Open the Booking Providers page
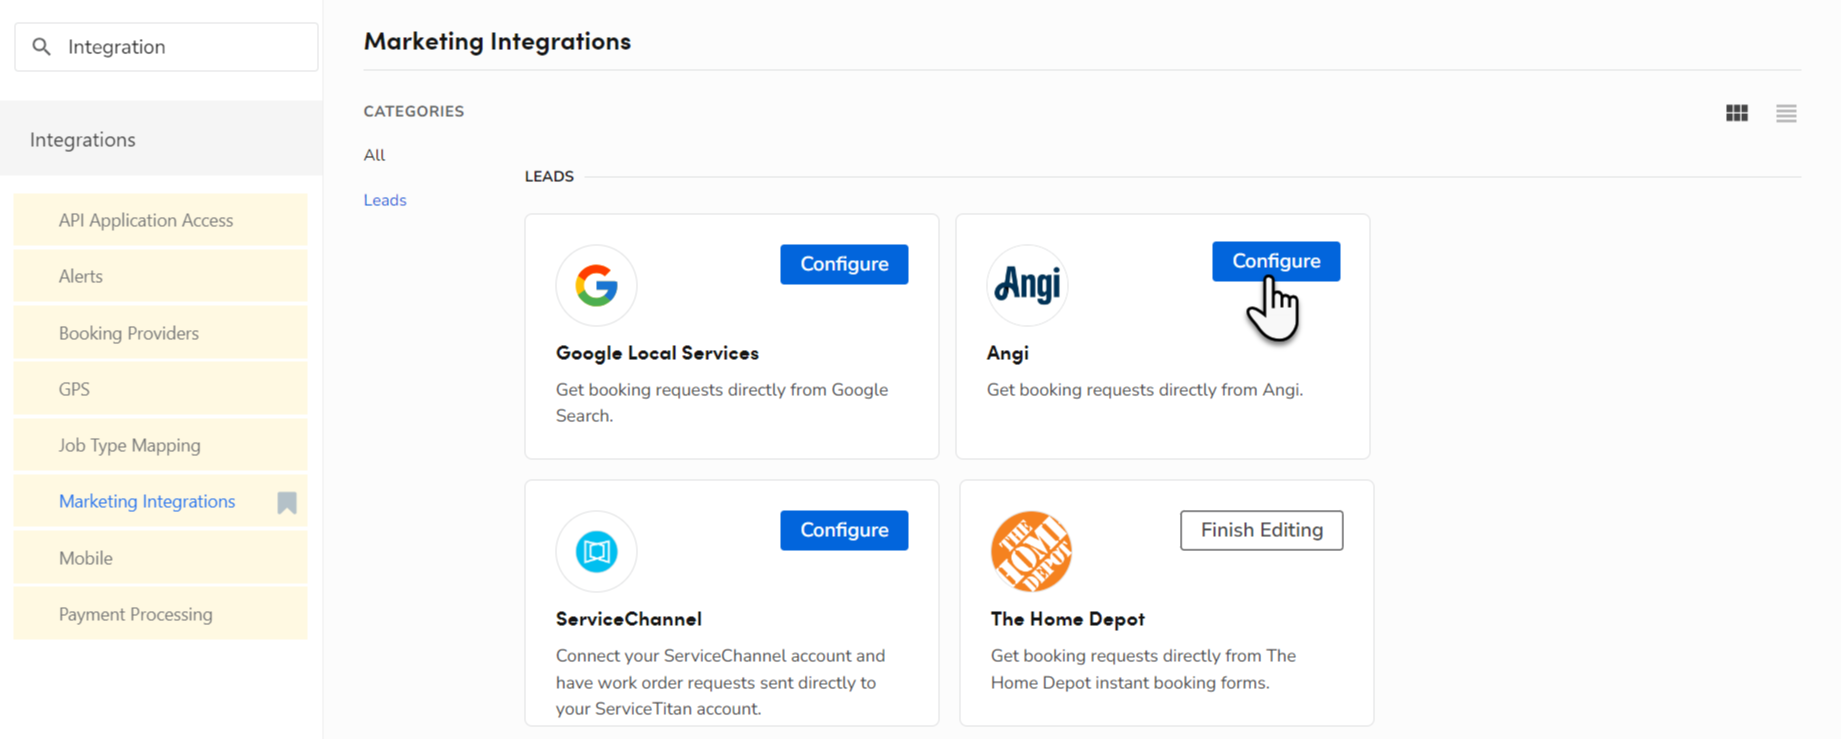This screenshot has width=1841, height=739. (129, 333)
